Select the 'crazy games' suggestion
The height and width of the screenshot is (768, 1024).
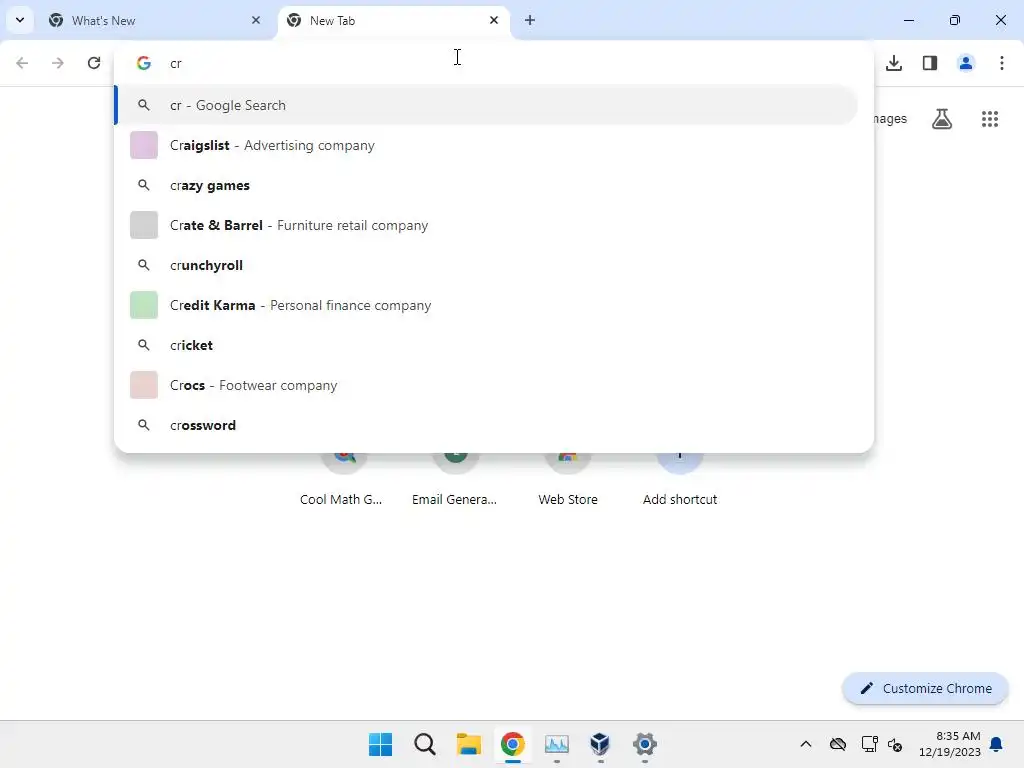point(487,185)
